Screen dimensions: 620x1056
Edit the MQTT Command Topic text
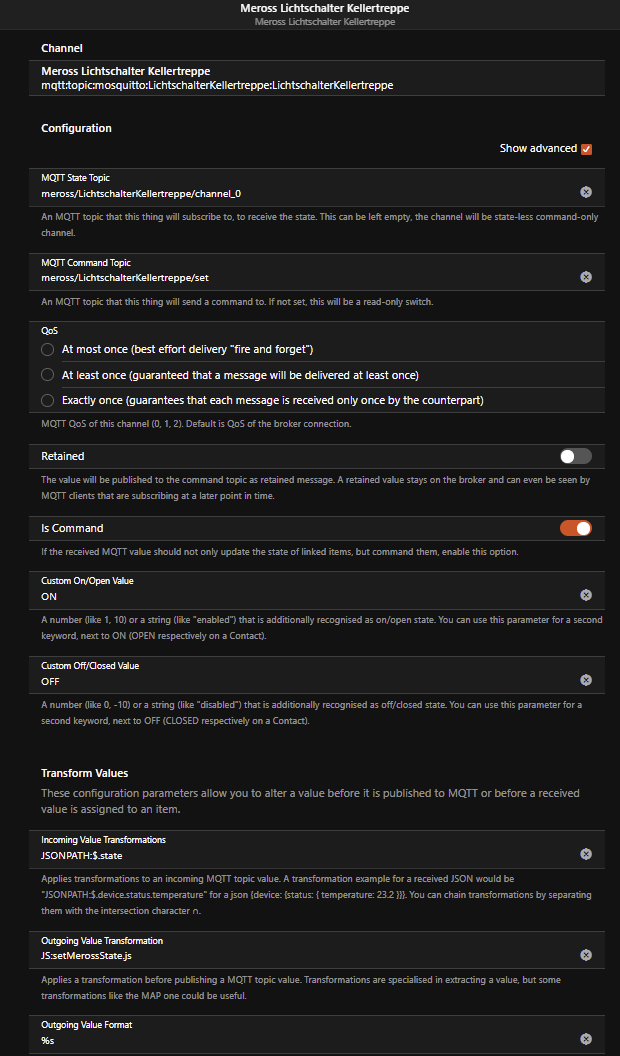tap(300, 278)
